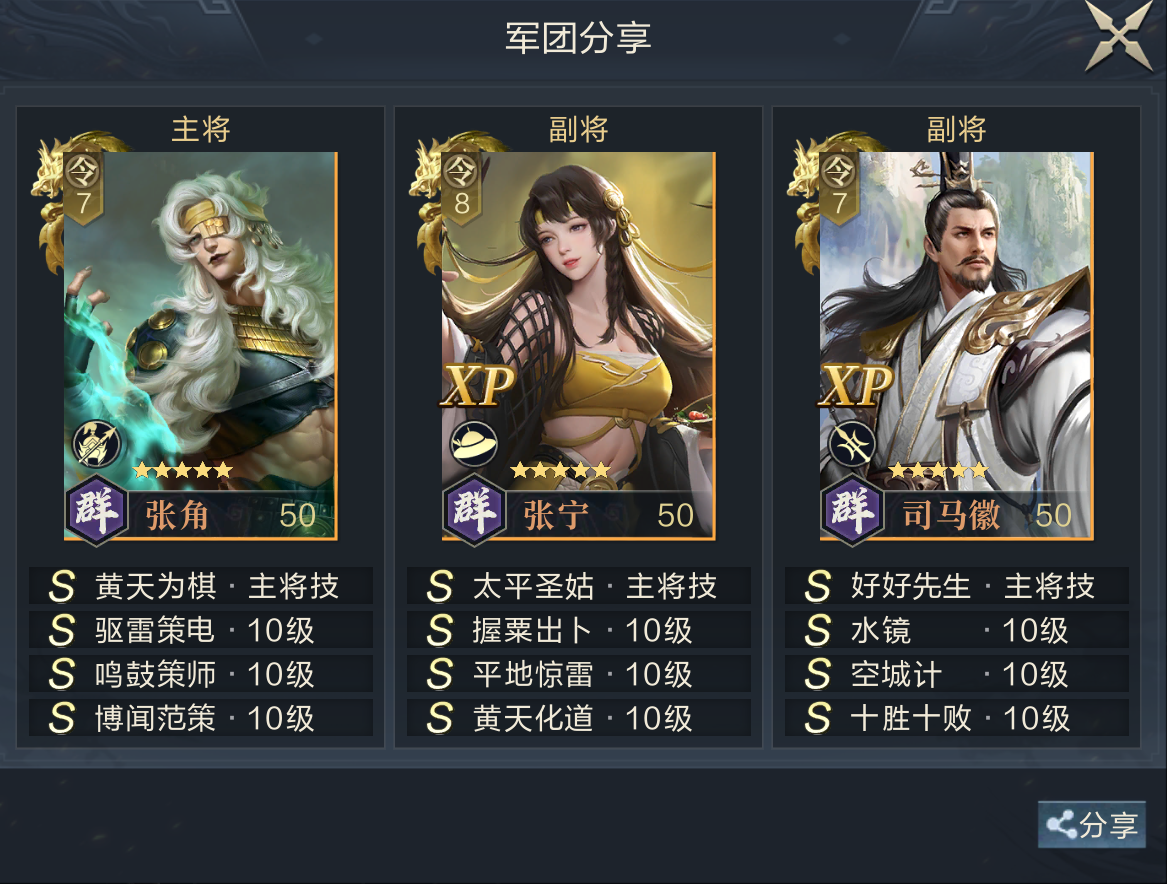
Task: Click the crossed arrows troop icon on 司马徽
Action: (852, 444)
